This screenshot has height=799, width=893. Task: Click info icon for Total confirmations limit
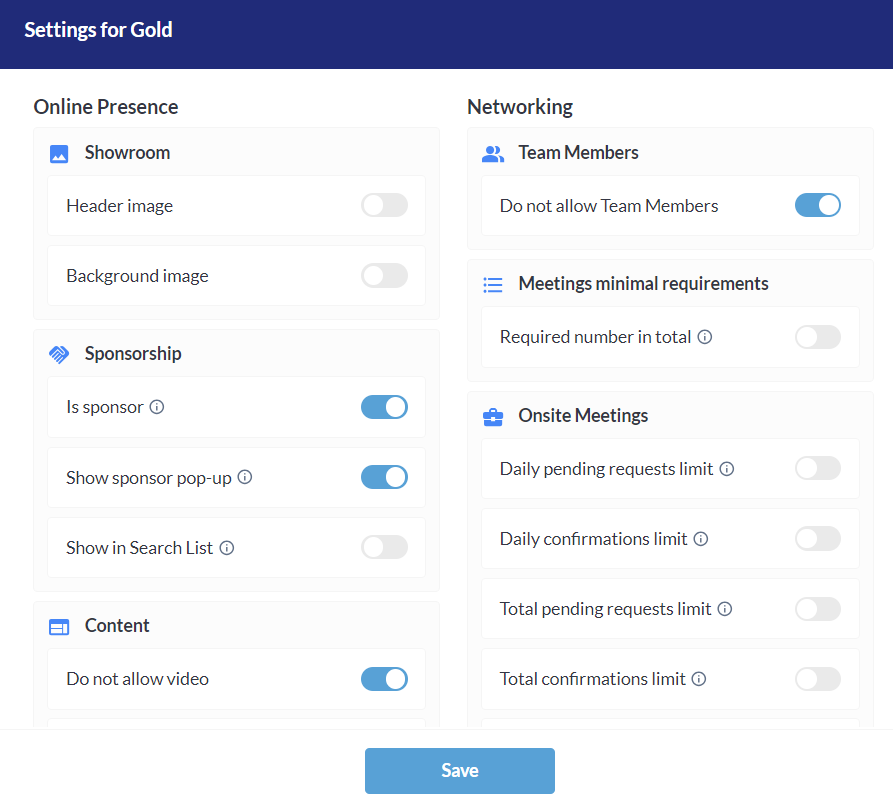click(x=699, y=679)
